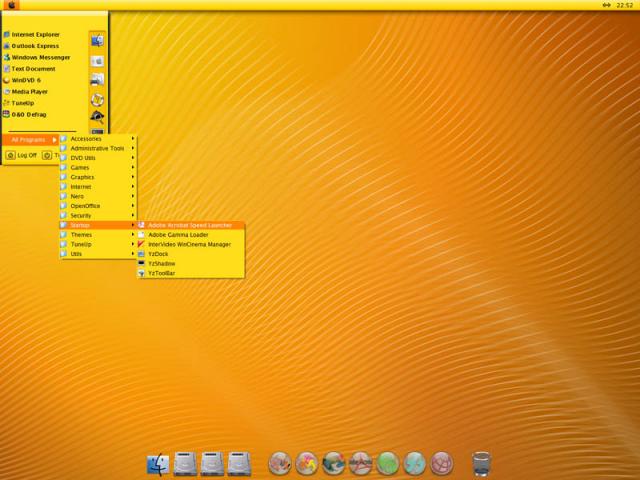This screenshot has width=640, height=480.
Task: Expand the Graphics submenu
Action: click(98, 177)
